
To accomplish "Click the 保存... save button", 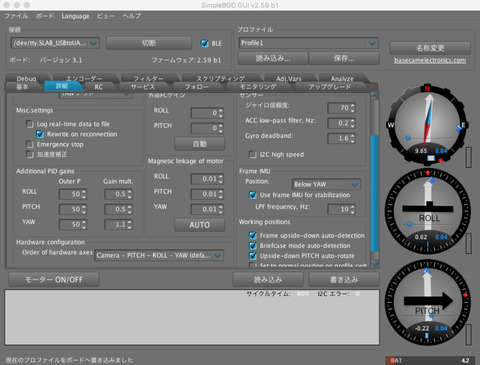I will click(344, 58).
